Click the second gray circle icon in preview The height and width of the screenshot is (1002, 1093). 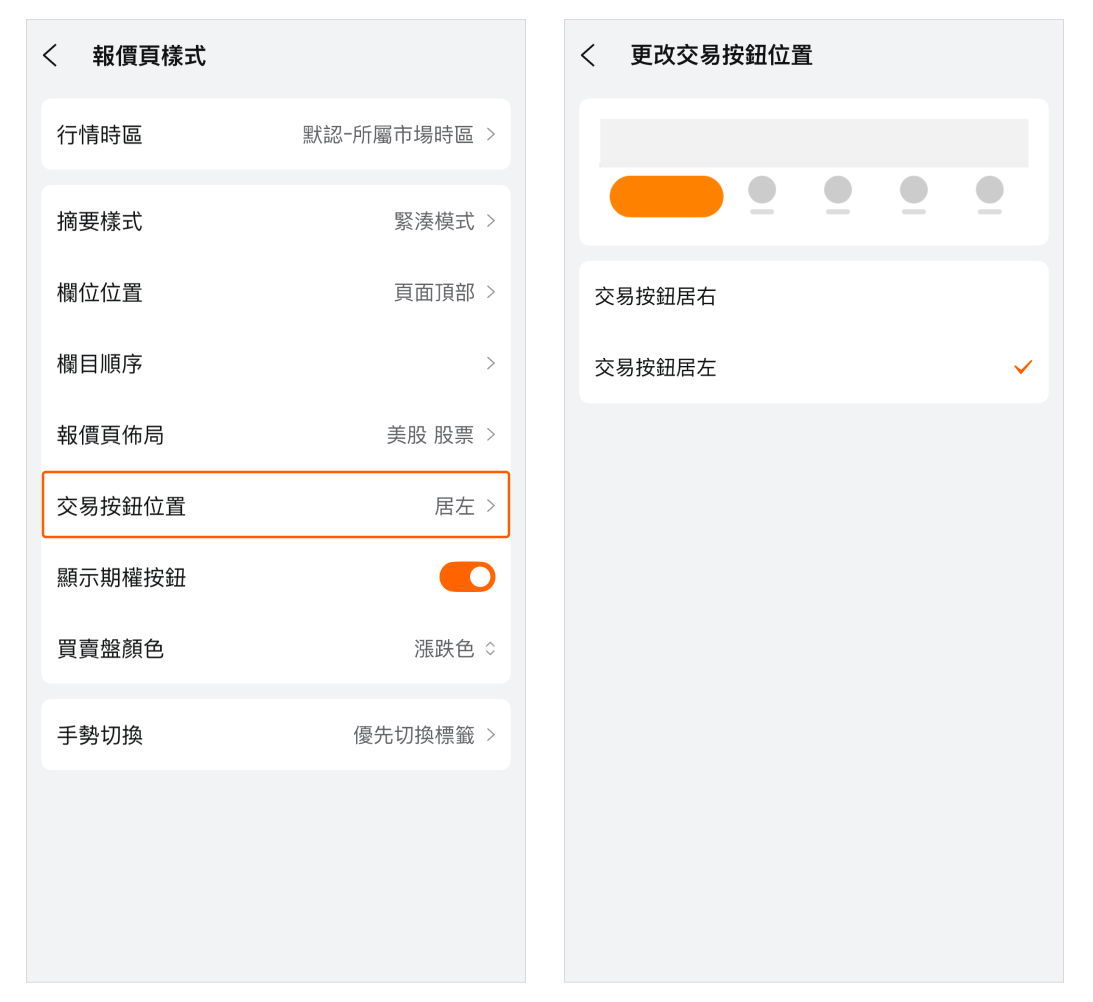(x=838, y=190)
